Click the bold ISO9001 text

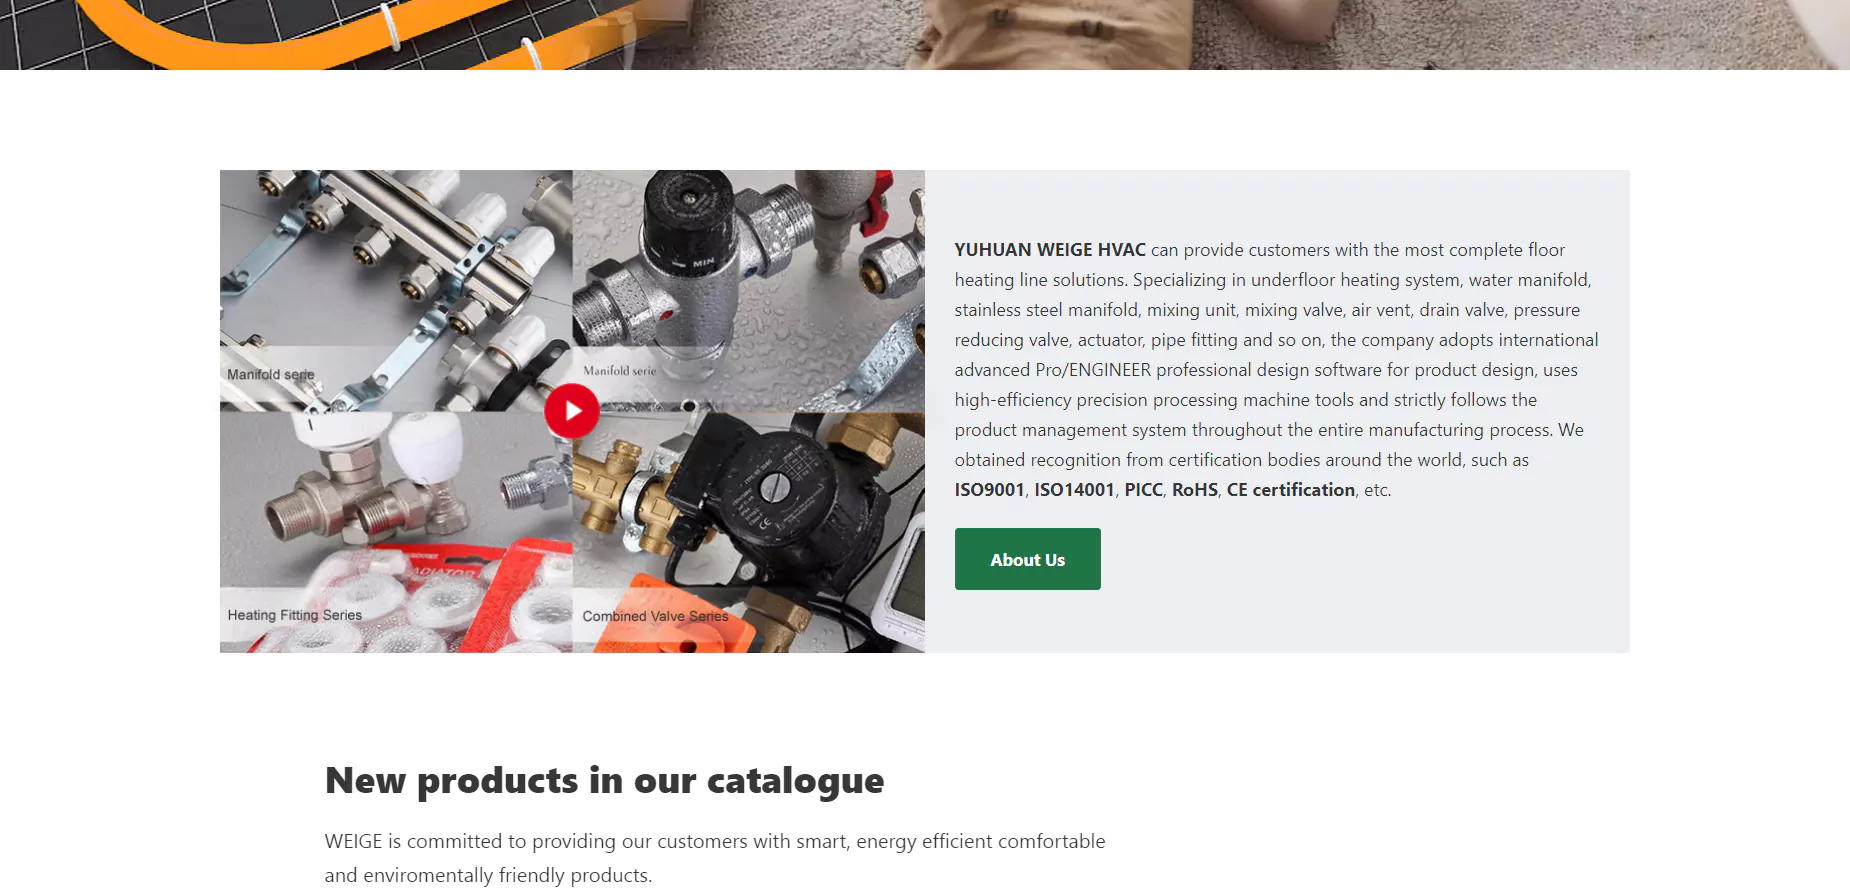pos(990,490)
